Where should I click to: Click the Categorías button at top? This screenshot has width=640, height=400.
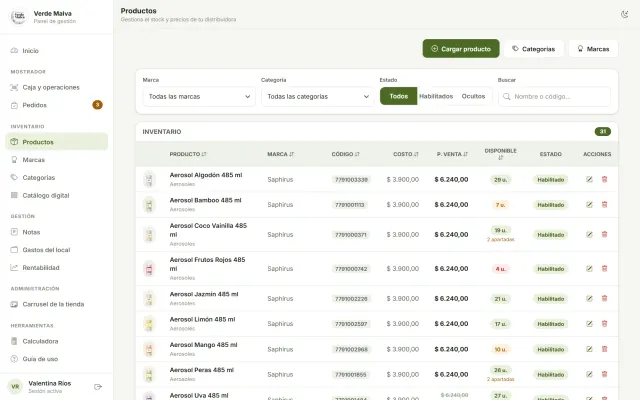click(533, 49)
